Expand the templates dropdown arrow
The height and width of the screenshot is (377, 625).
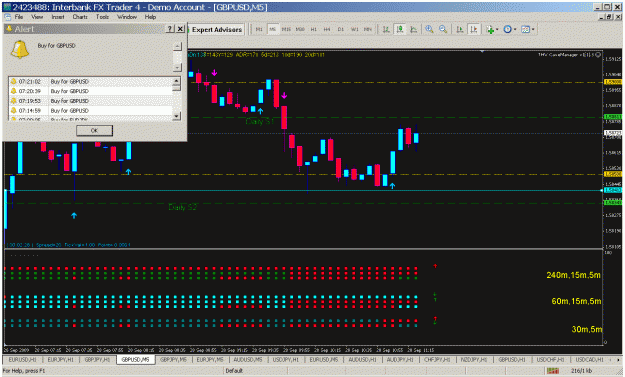(x=533, y=29)
